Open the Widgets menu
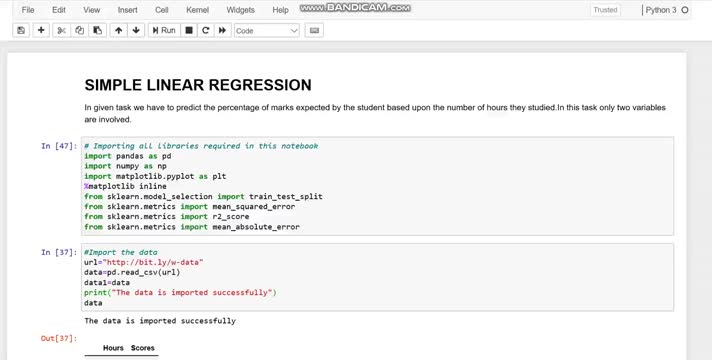 coord(240,10)
